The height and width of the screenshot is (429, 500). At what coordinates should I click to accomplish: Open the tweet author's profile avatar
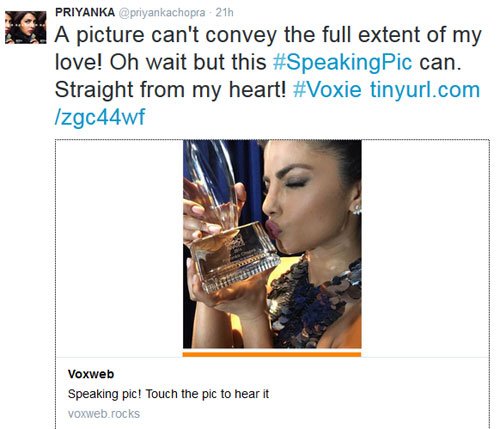26,27
